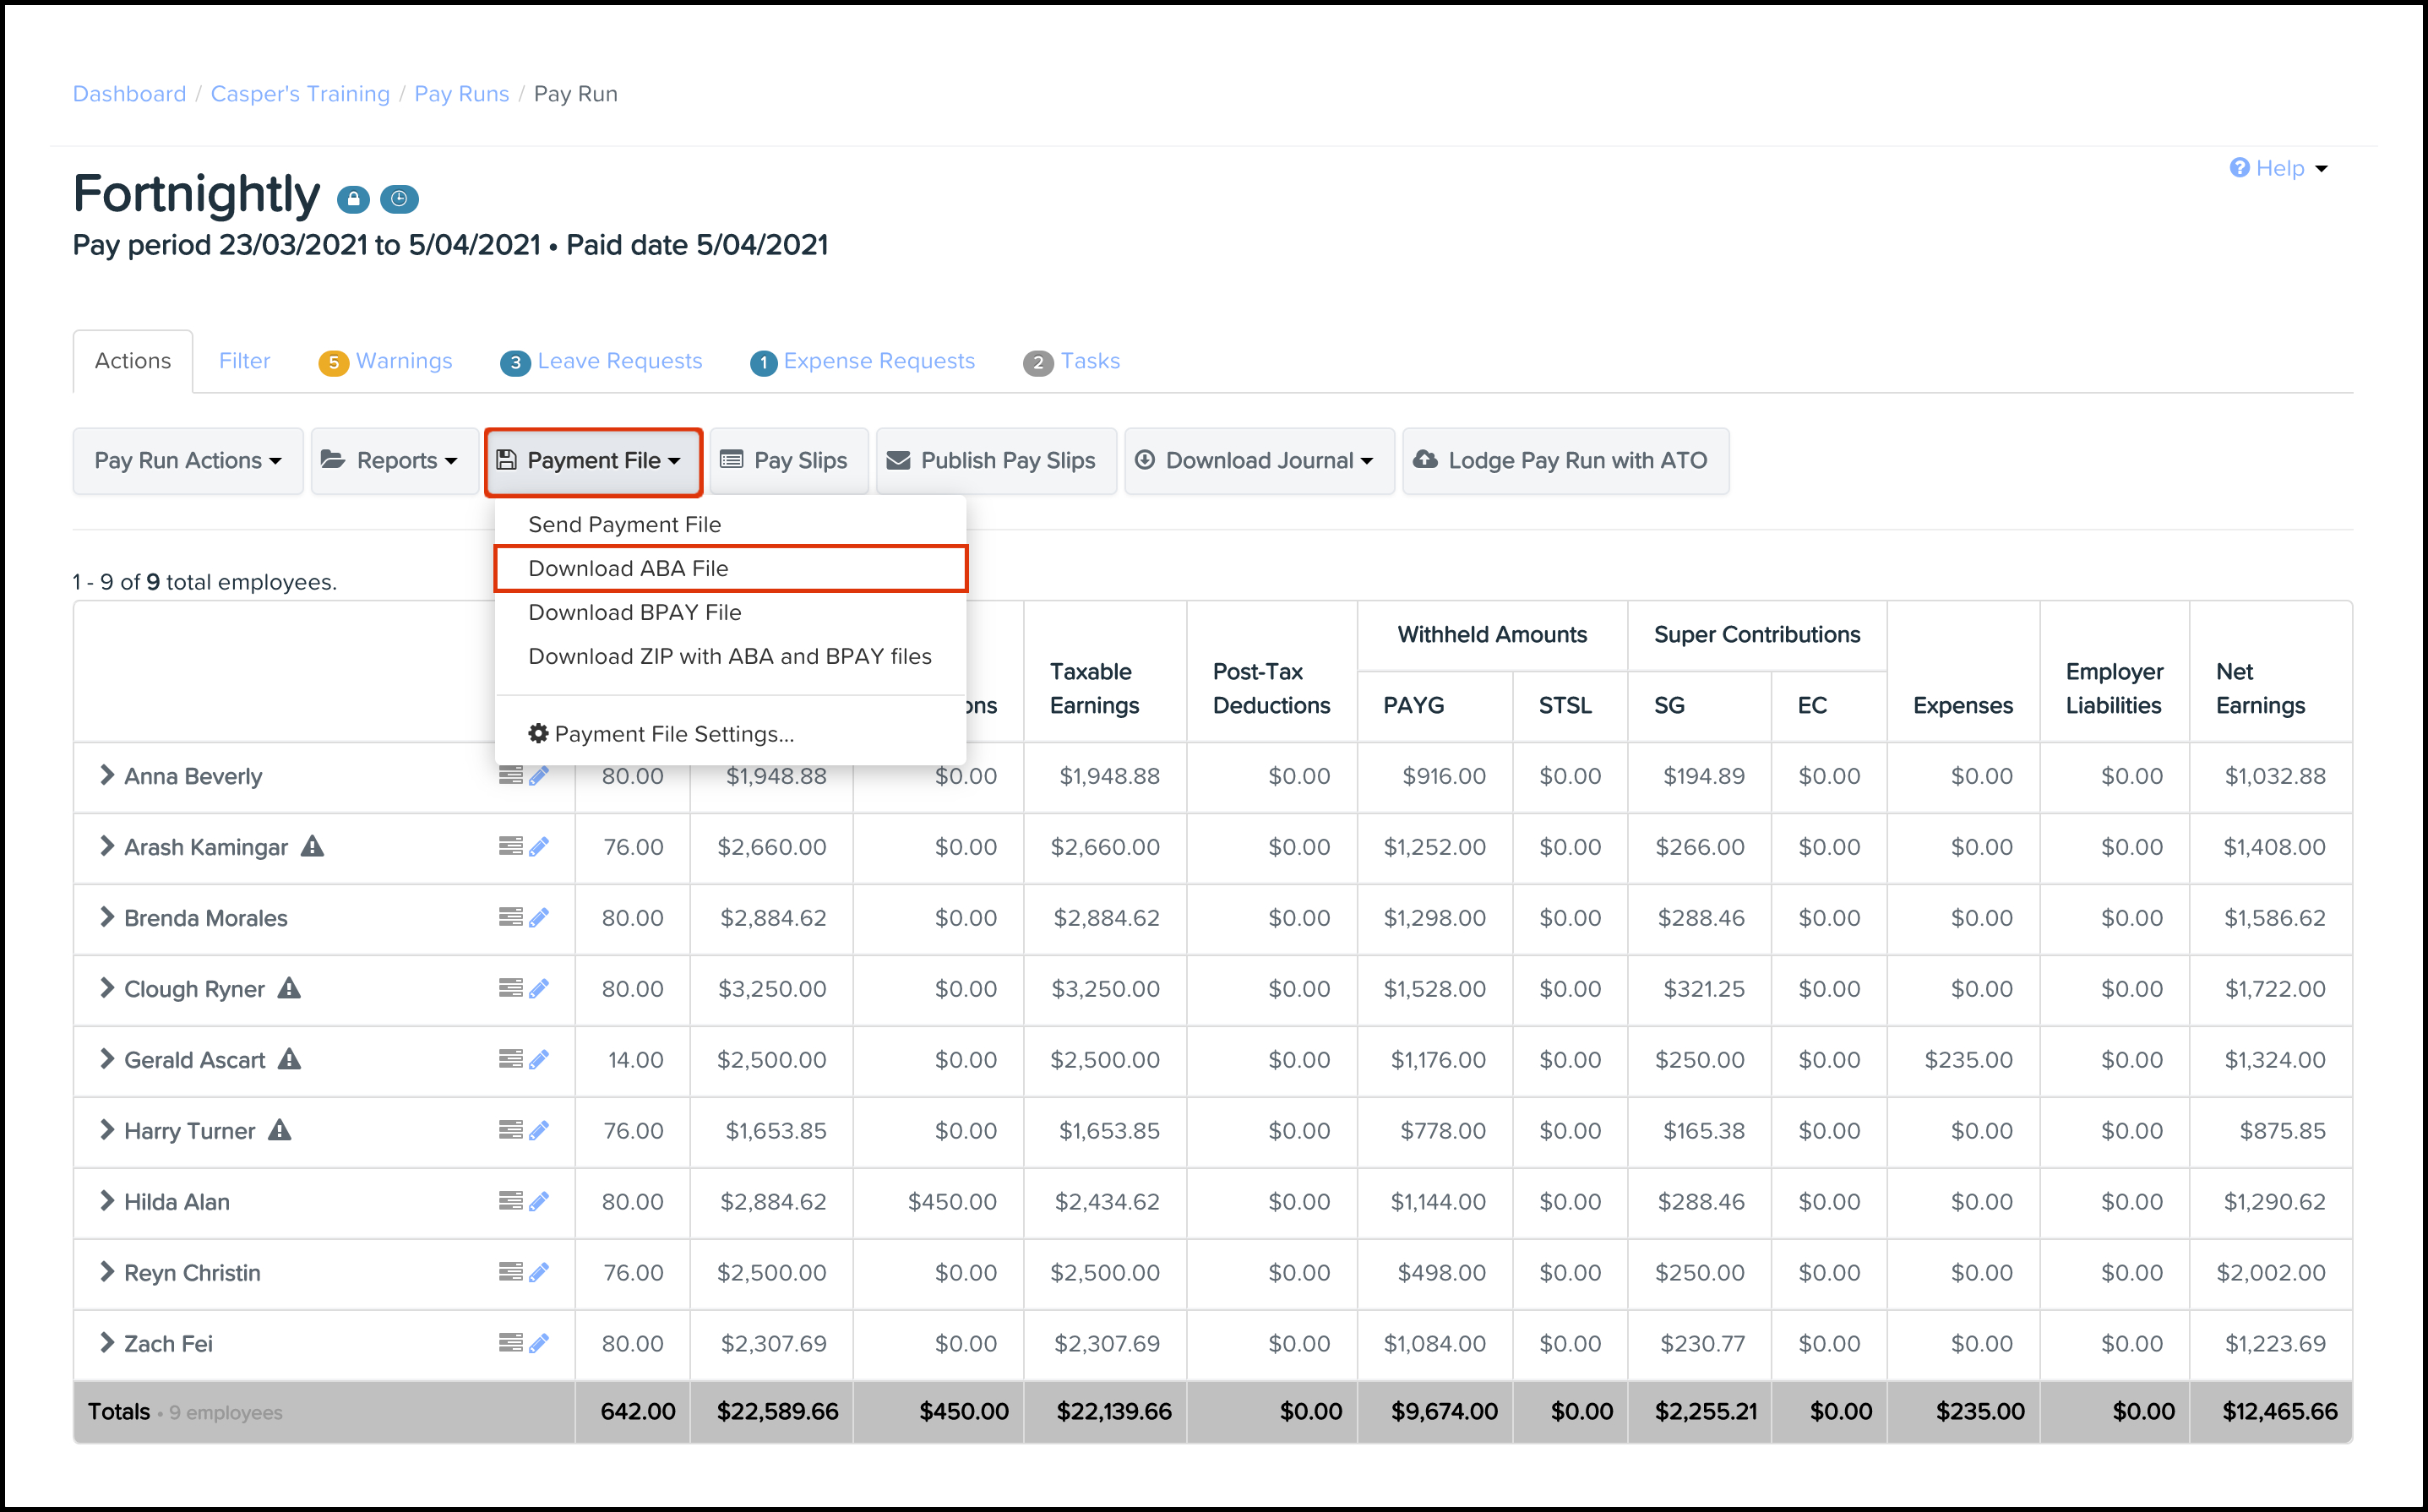The height and width of the screenshot is (1512, 2428).
Task: Choose Download BPAY File option
Action: 634,612
